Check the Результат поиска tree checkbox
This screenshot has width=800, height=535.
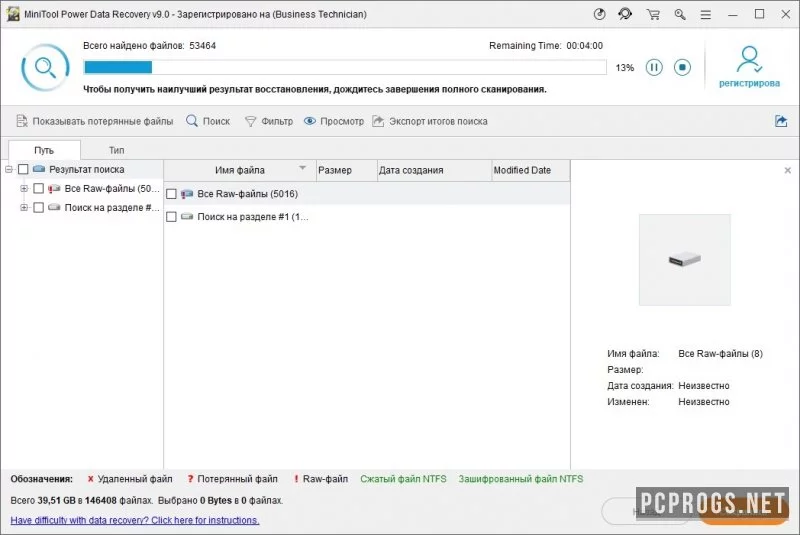point(23,169)
